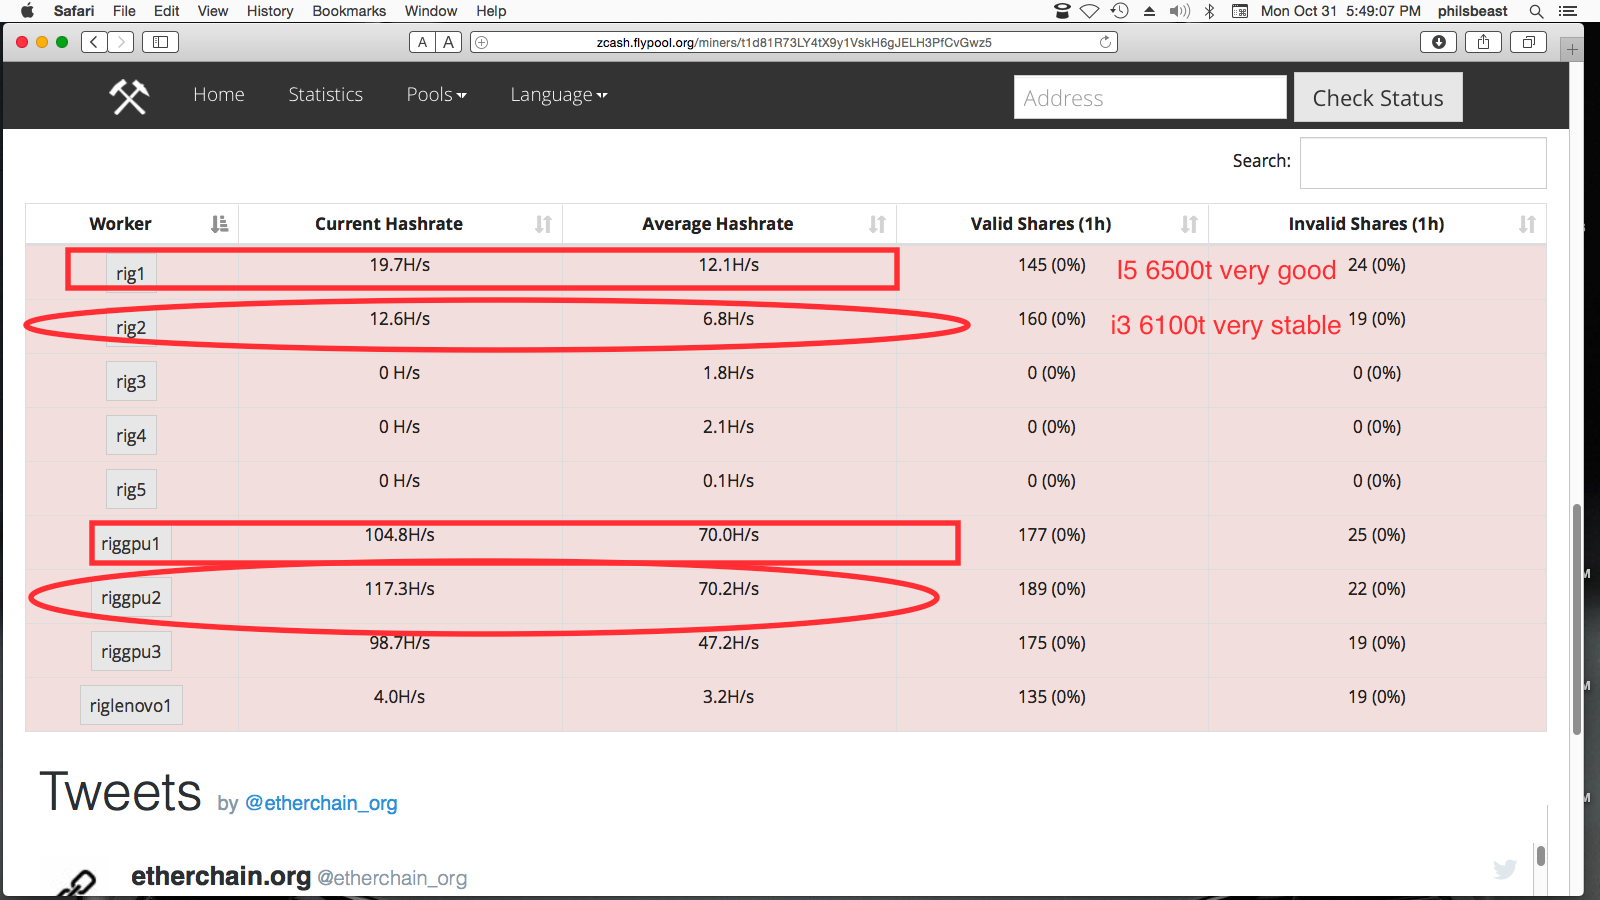The image size is (1600, 900).
Task: Go to Home page link
Action: coord(219,94)
